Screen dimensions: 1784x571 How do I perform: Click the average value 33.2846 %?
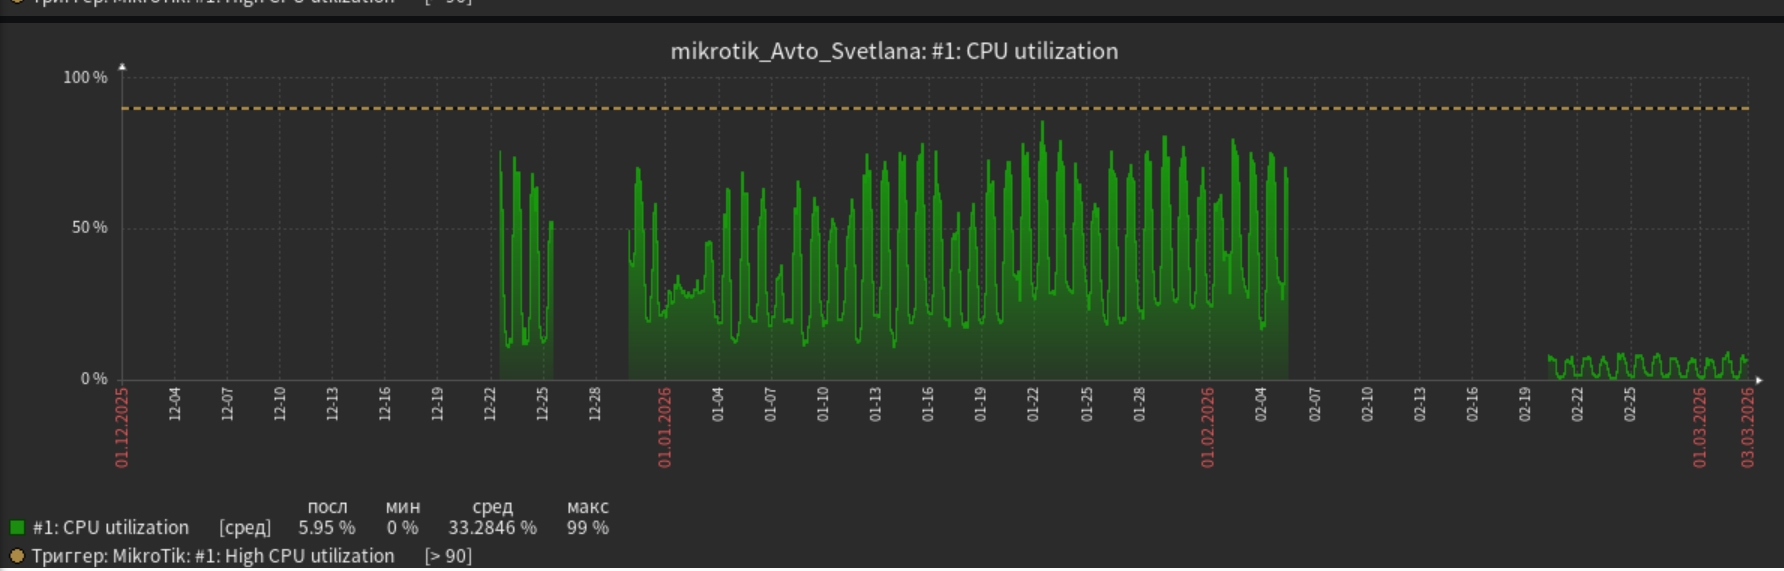coord(492,528)
